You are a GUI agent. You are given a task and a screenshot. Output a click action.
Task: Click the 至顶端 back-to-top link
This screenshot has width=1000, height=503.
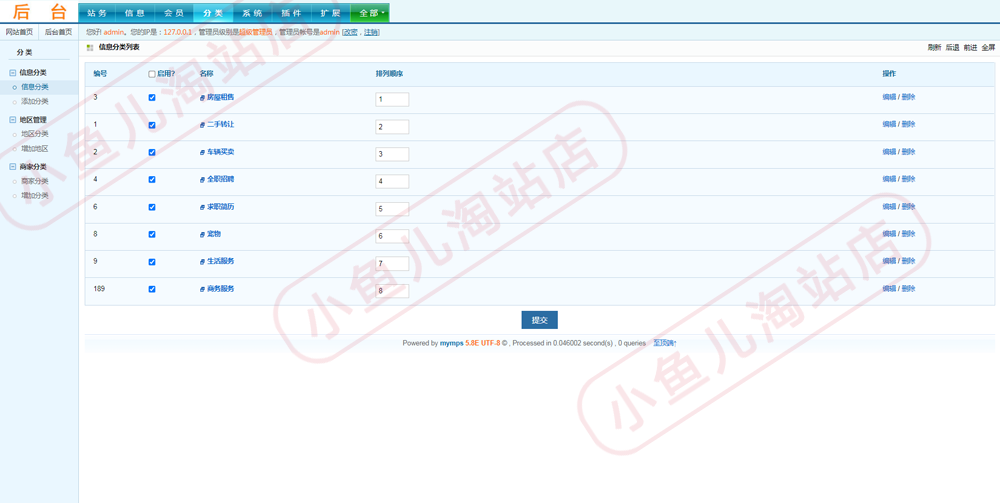point(665,343)
